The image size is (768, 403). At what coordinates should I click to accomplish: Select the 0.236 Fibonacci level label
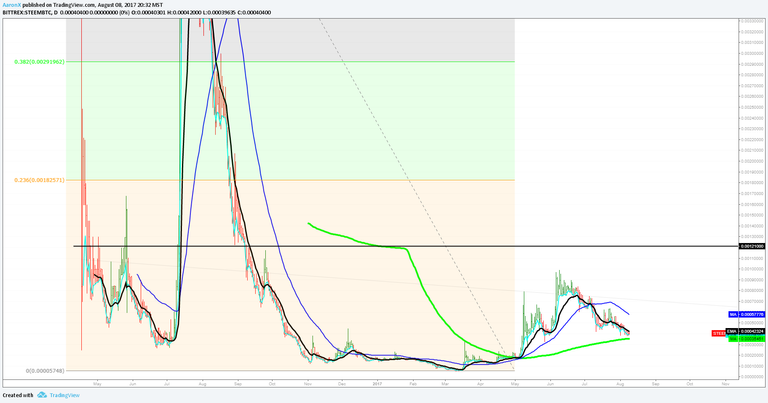39,180
